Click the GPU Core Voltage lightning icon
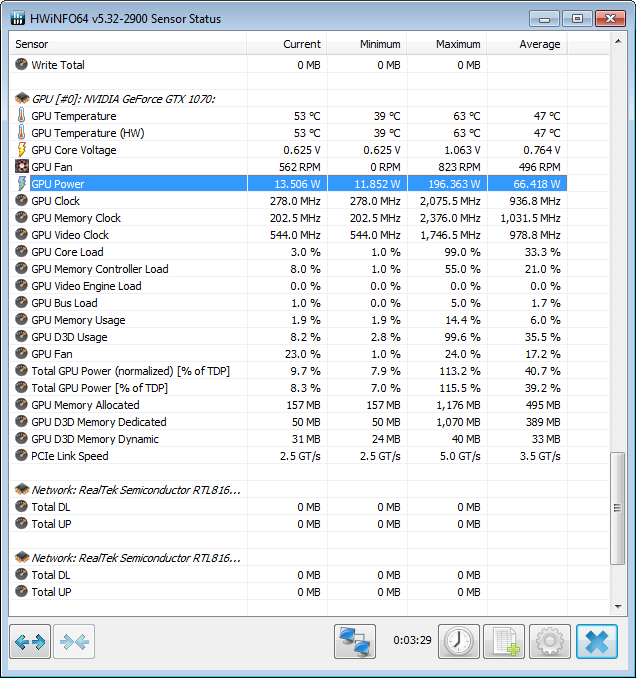This screenshot has width=636, height=678. (x=21, y=150)
